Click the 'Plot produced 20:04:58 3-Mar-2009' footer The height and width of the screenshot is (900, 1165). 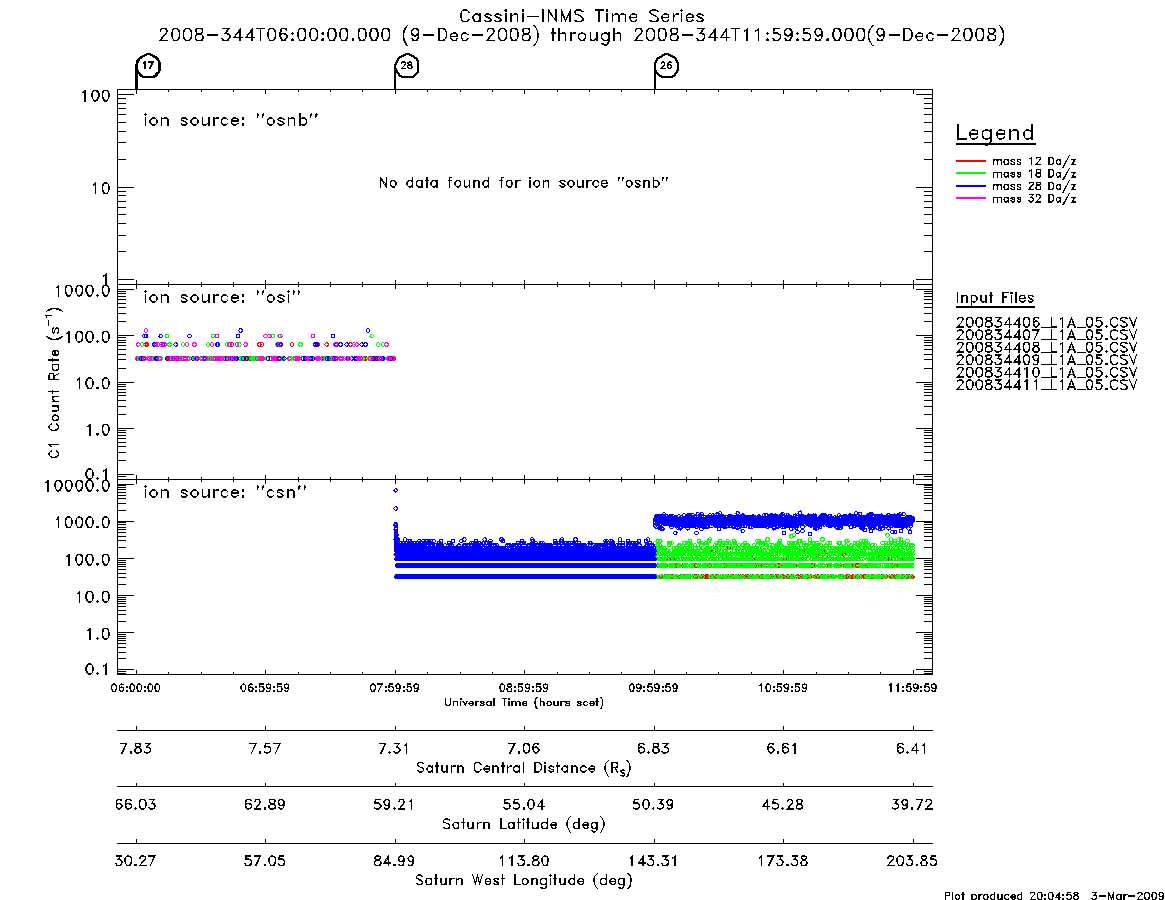tap(1054, 895)
